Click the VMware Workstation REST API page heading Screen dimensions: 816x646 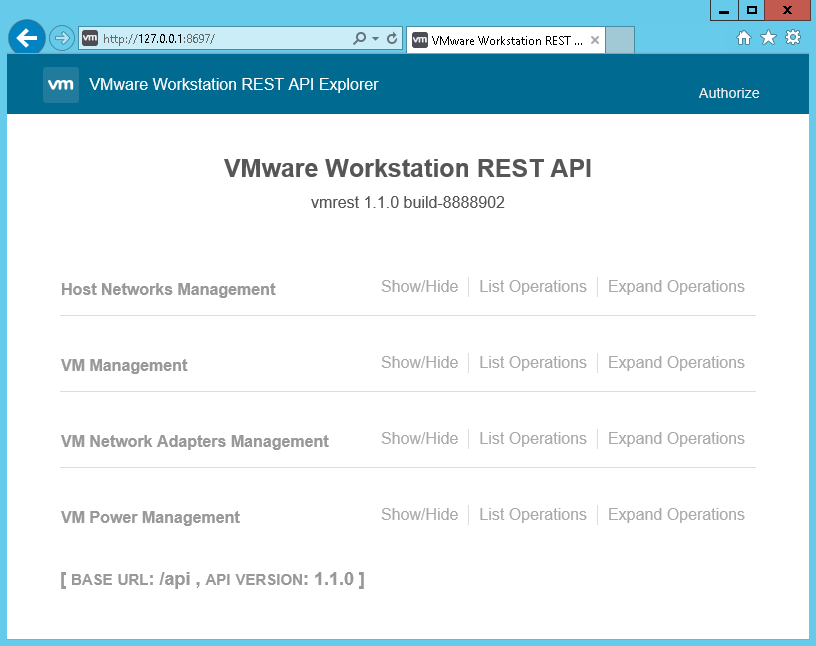click(408, 169)
